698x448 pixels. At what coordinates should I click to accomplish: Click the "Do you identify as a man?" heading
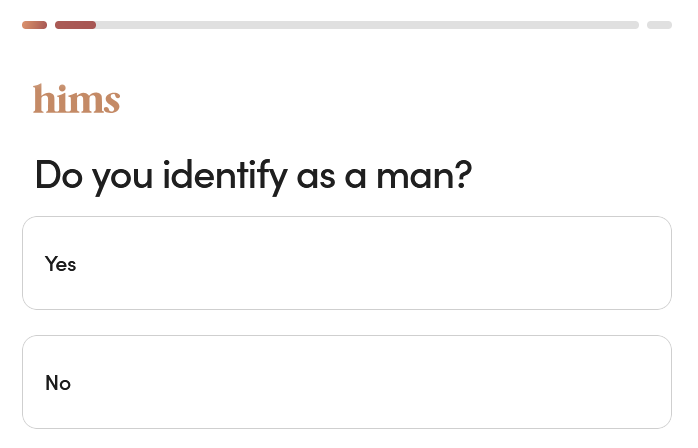coord(252,176)
